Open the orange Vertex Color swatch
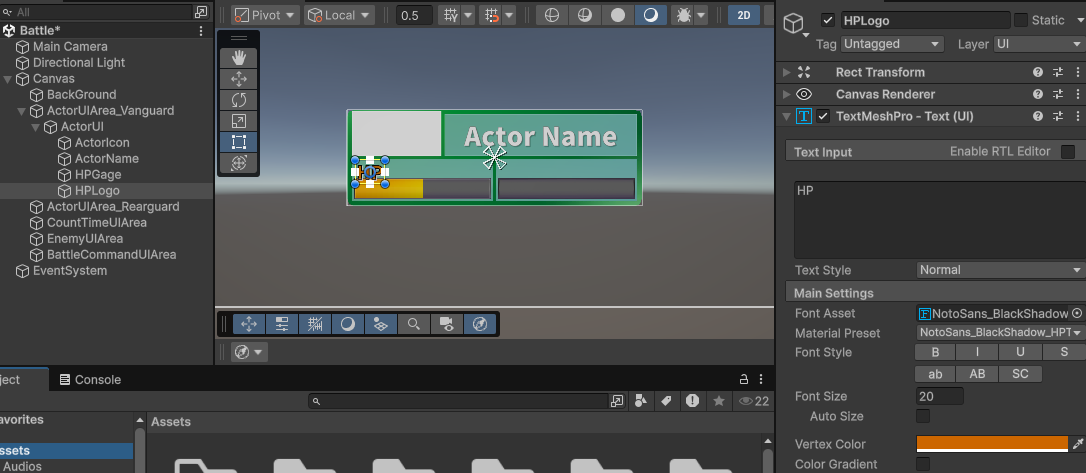 tap(992, 444)
